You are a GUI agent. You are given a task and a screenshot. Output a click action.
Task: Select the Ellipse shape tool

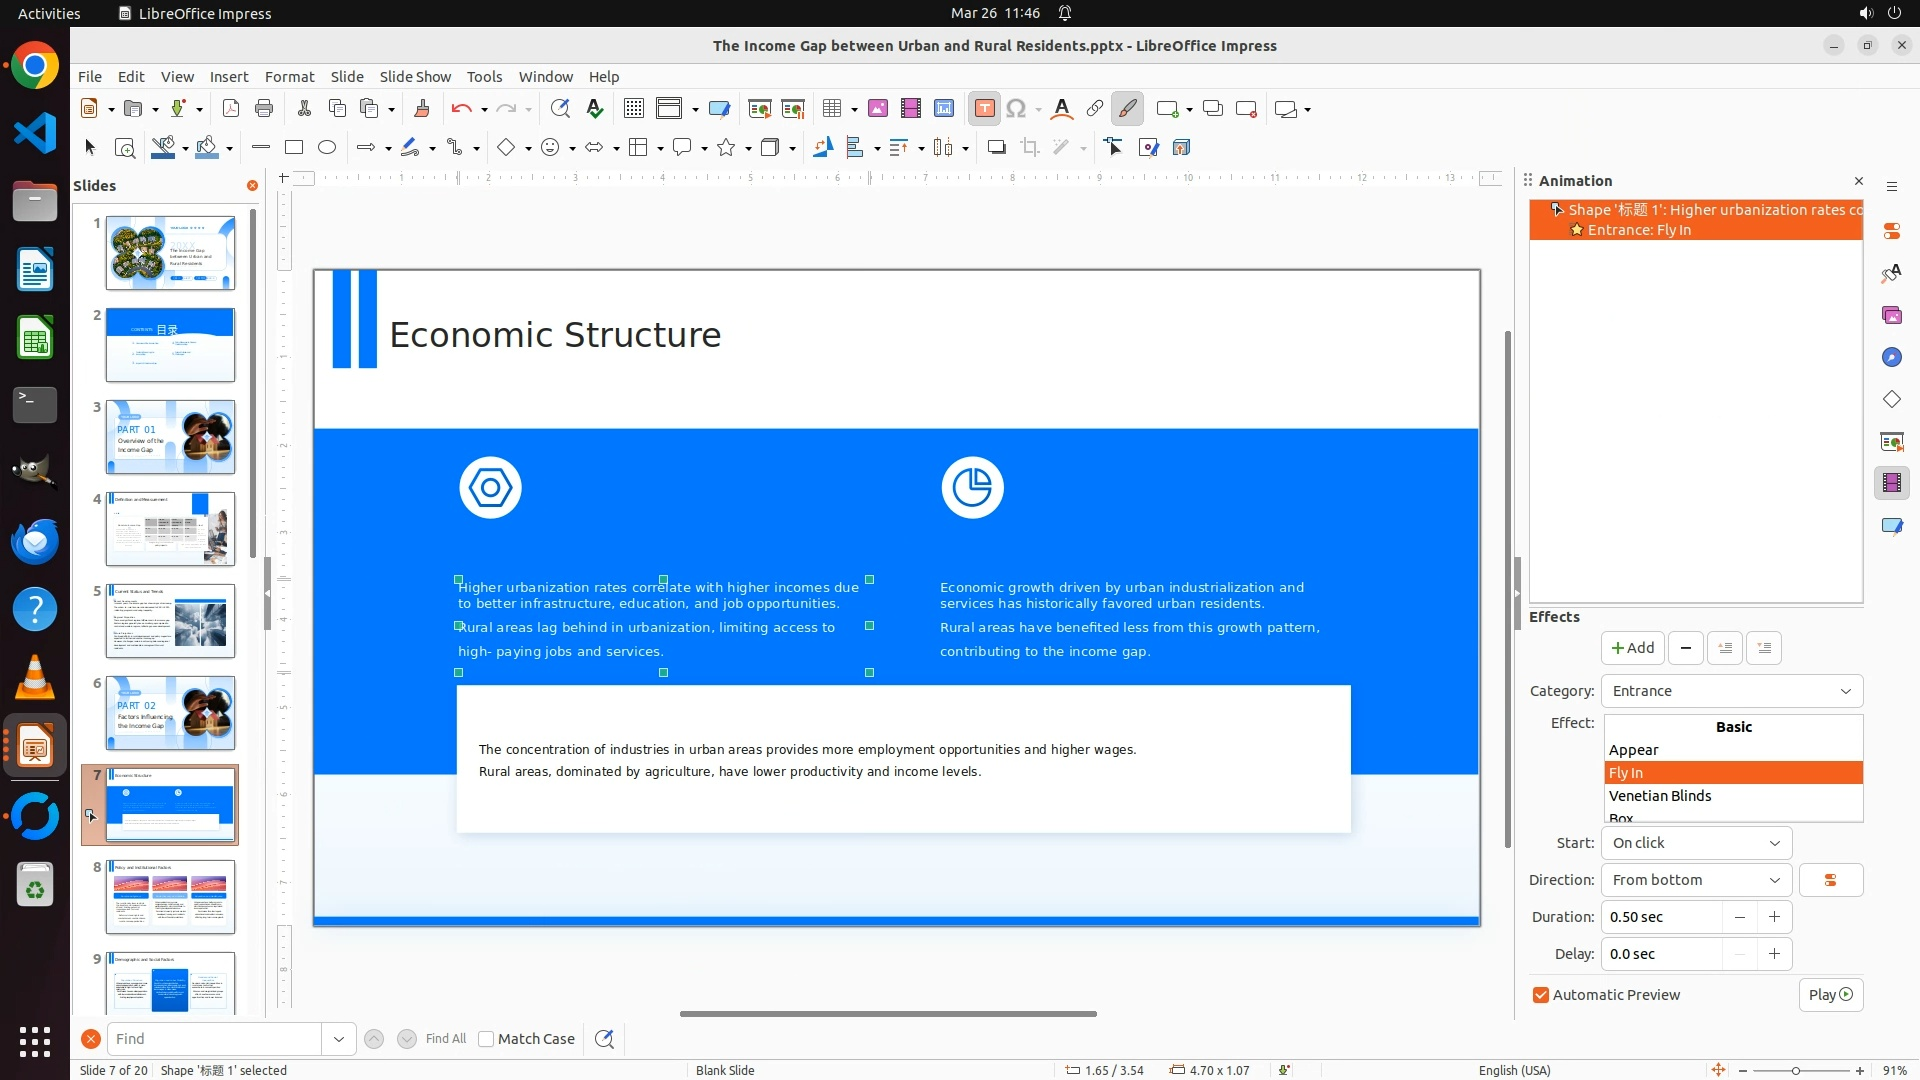pos(327,148)
